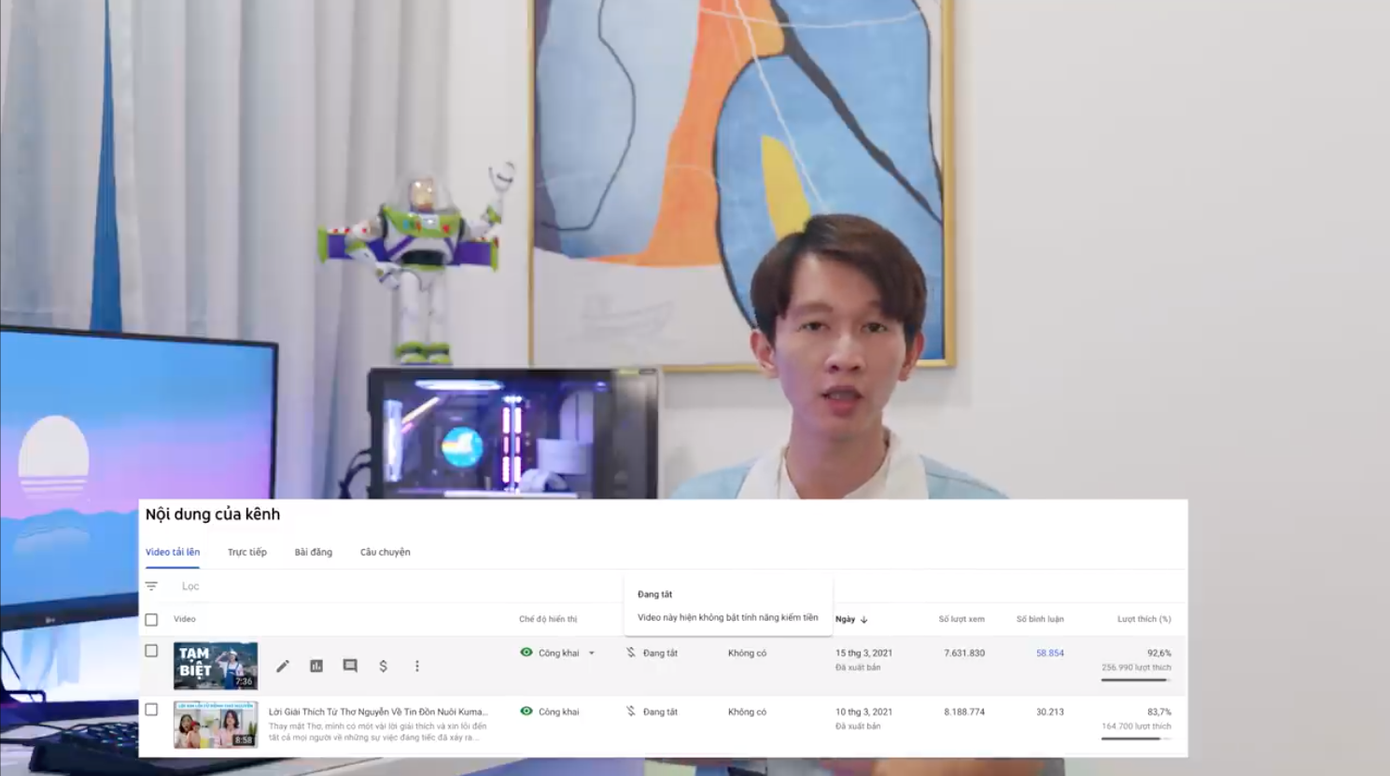Click green eye visibility icon on second video
This screenshot has height=776, width=1390.
526,712
